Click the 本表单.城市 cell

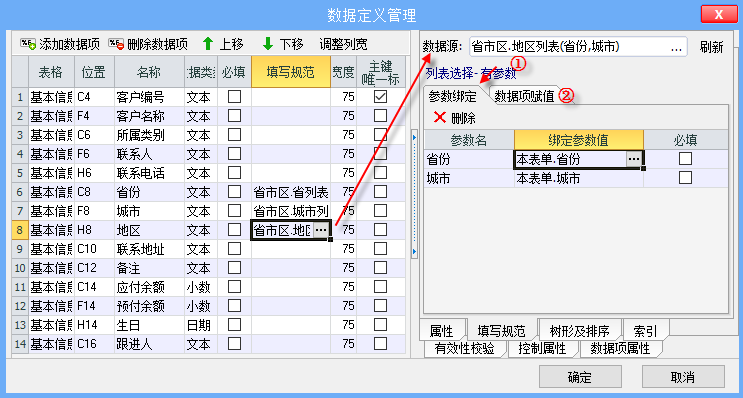(x=579, y=178)
